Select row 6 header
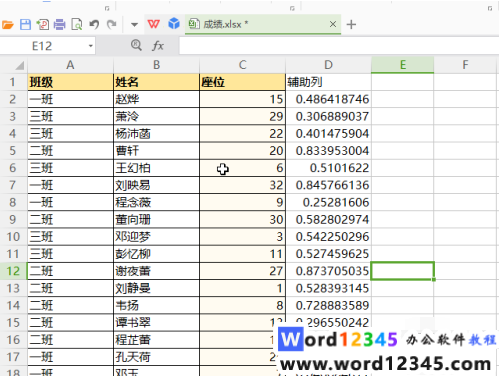The height and width of the screenshot is (380, 501). 13,168
